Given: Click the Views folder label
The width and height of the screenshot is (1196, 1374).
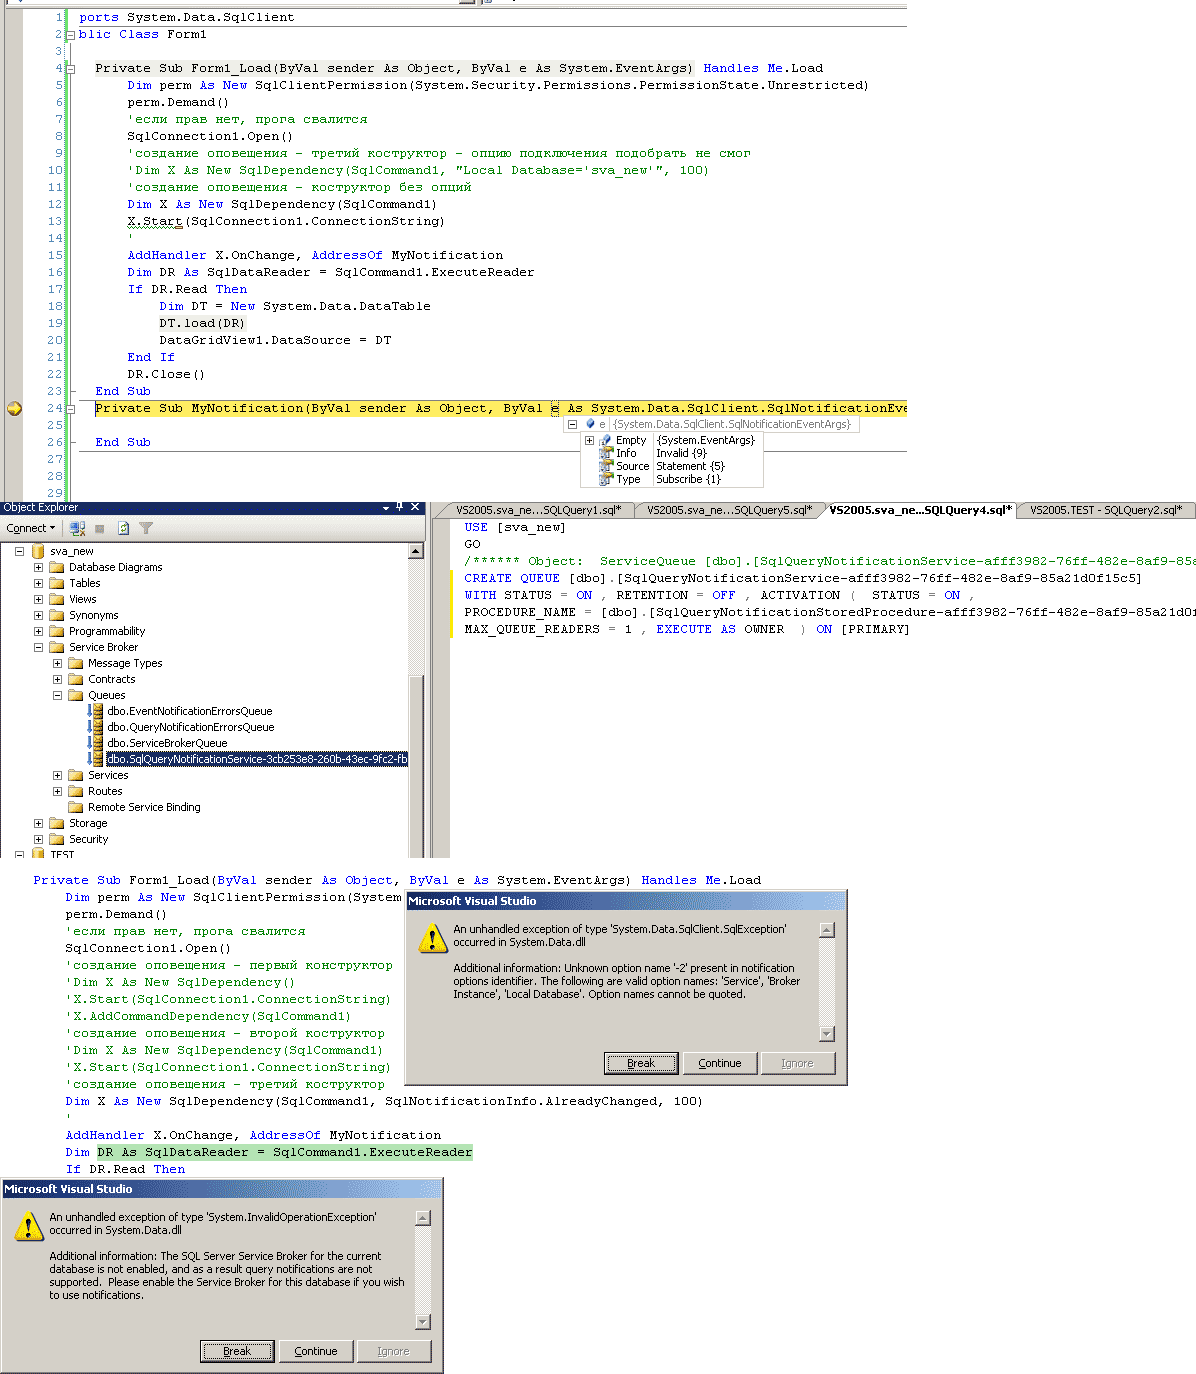Looking at the screenshot, I should [83, 599].
